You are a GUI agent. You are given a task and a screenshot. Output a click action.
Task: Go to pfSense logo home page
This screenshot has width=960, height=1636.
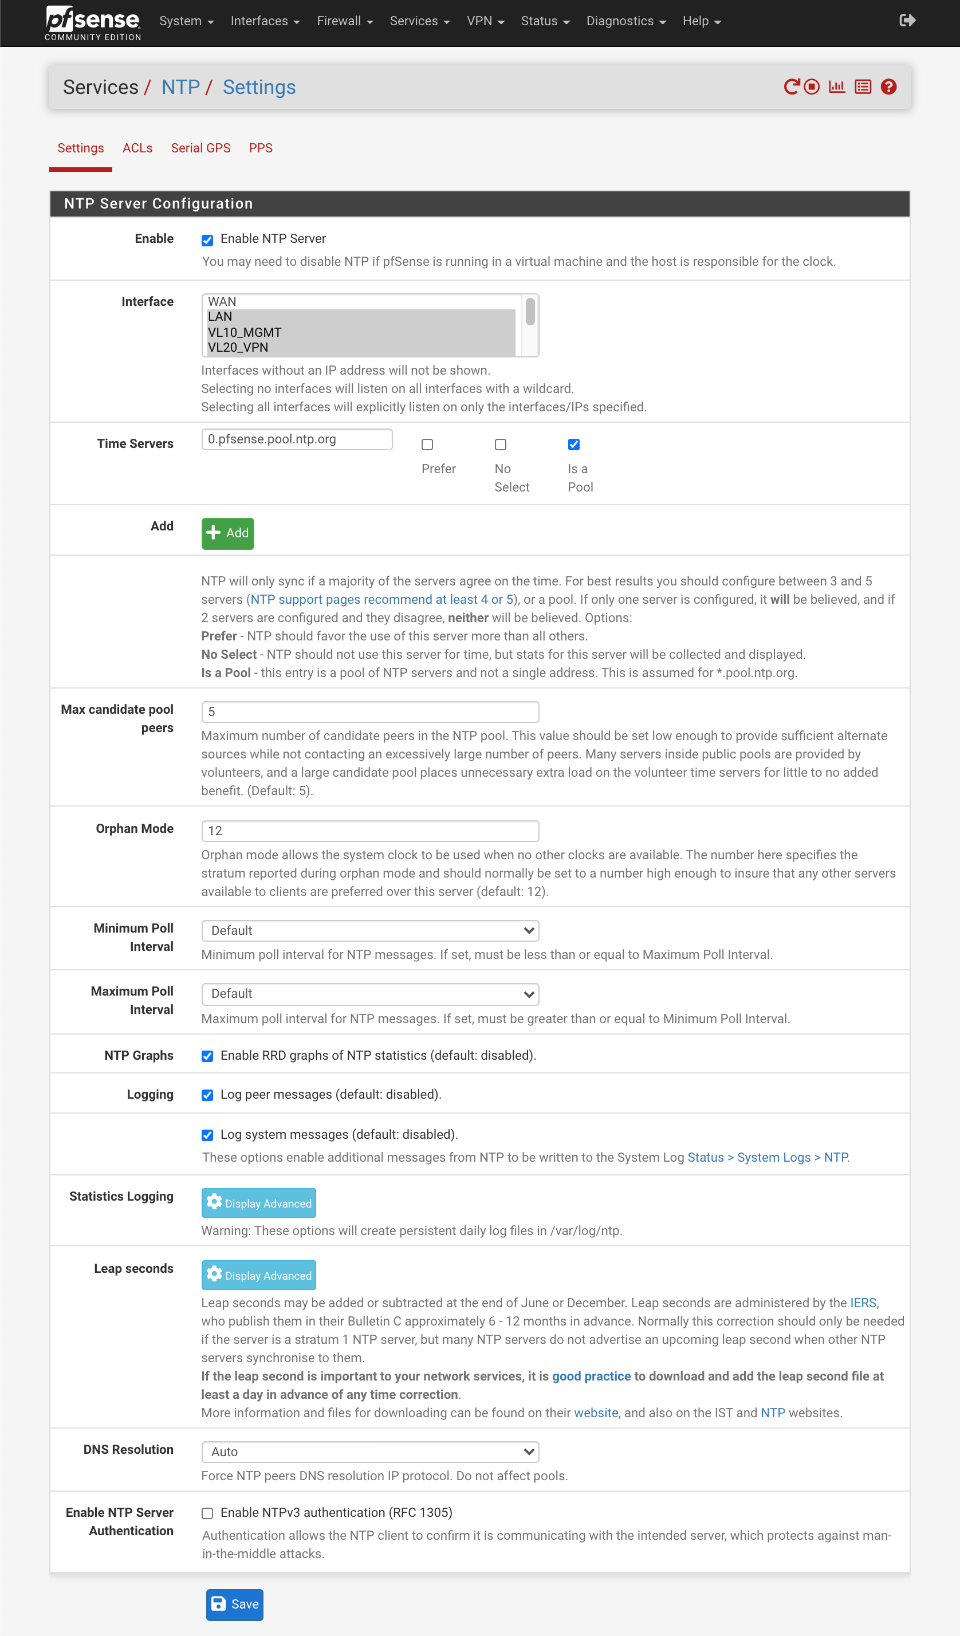point(93,22)
